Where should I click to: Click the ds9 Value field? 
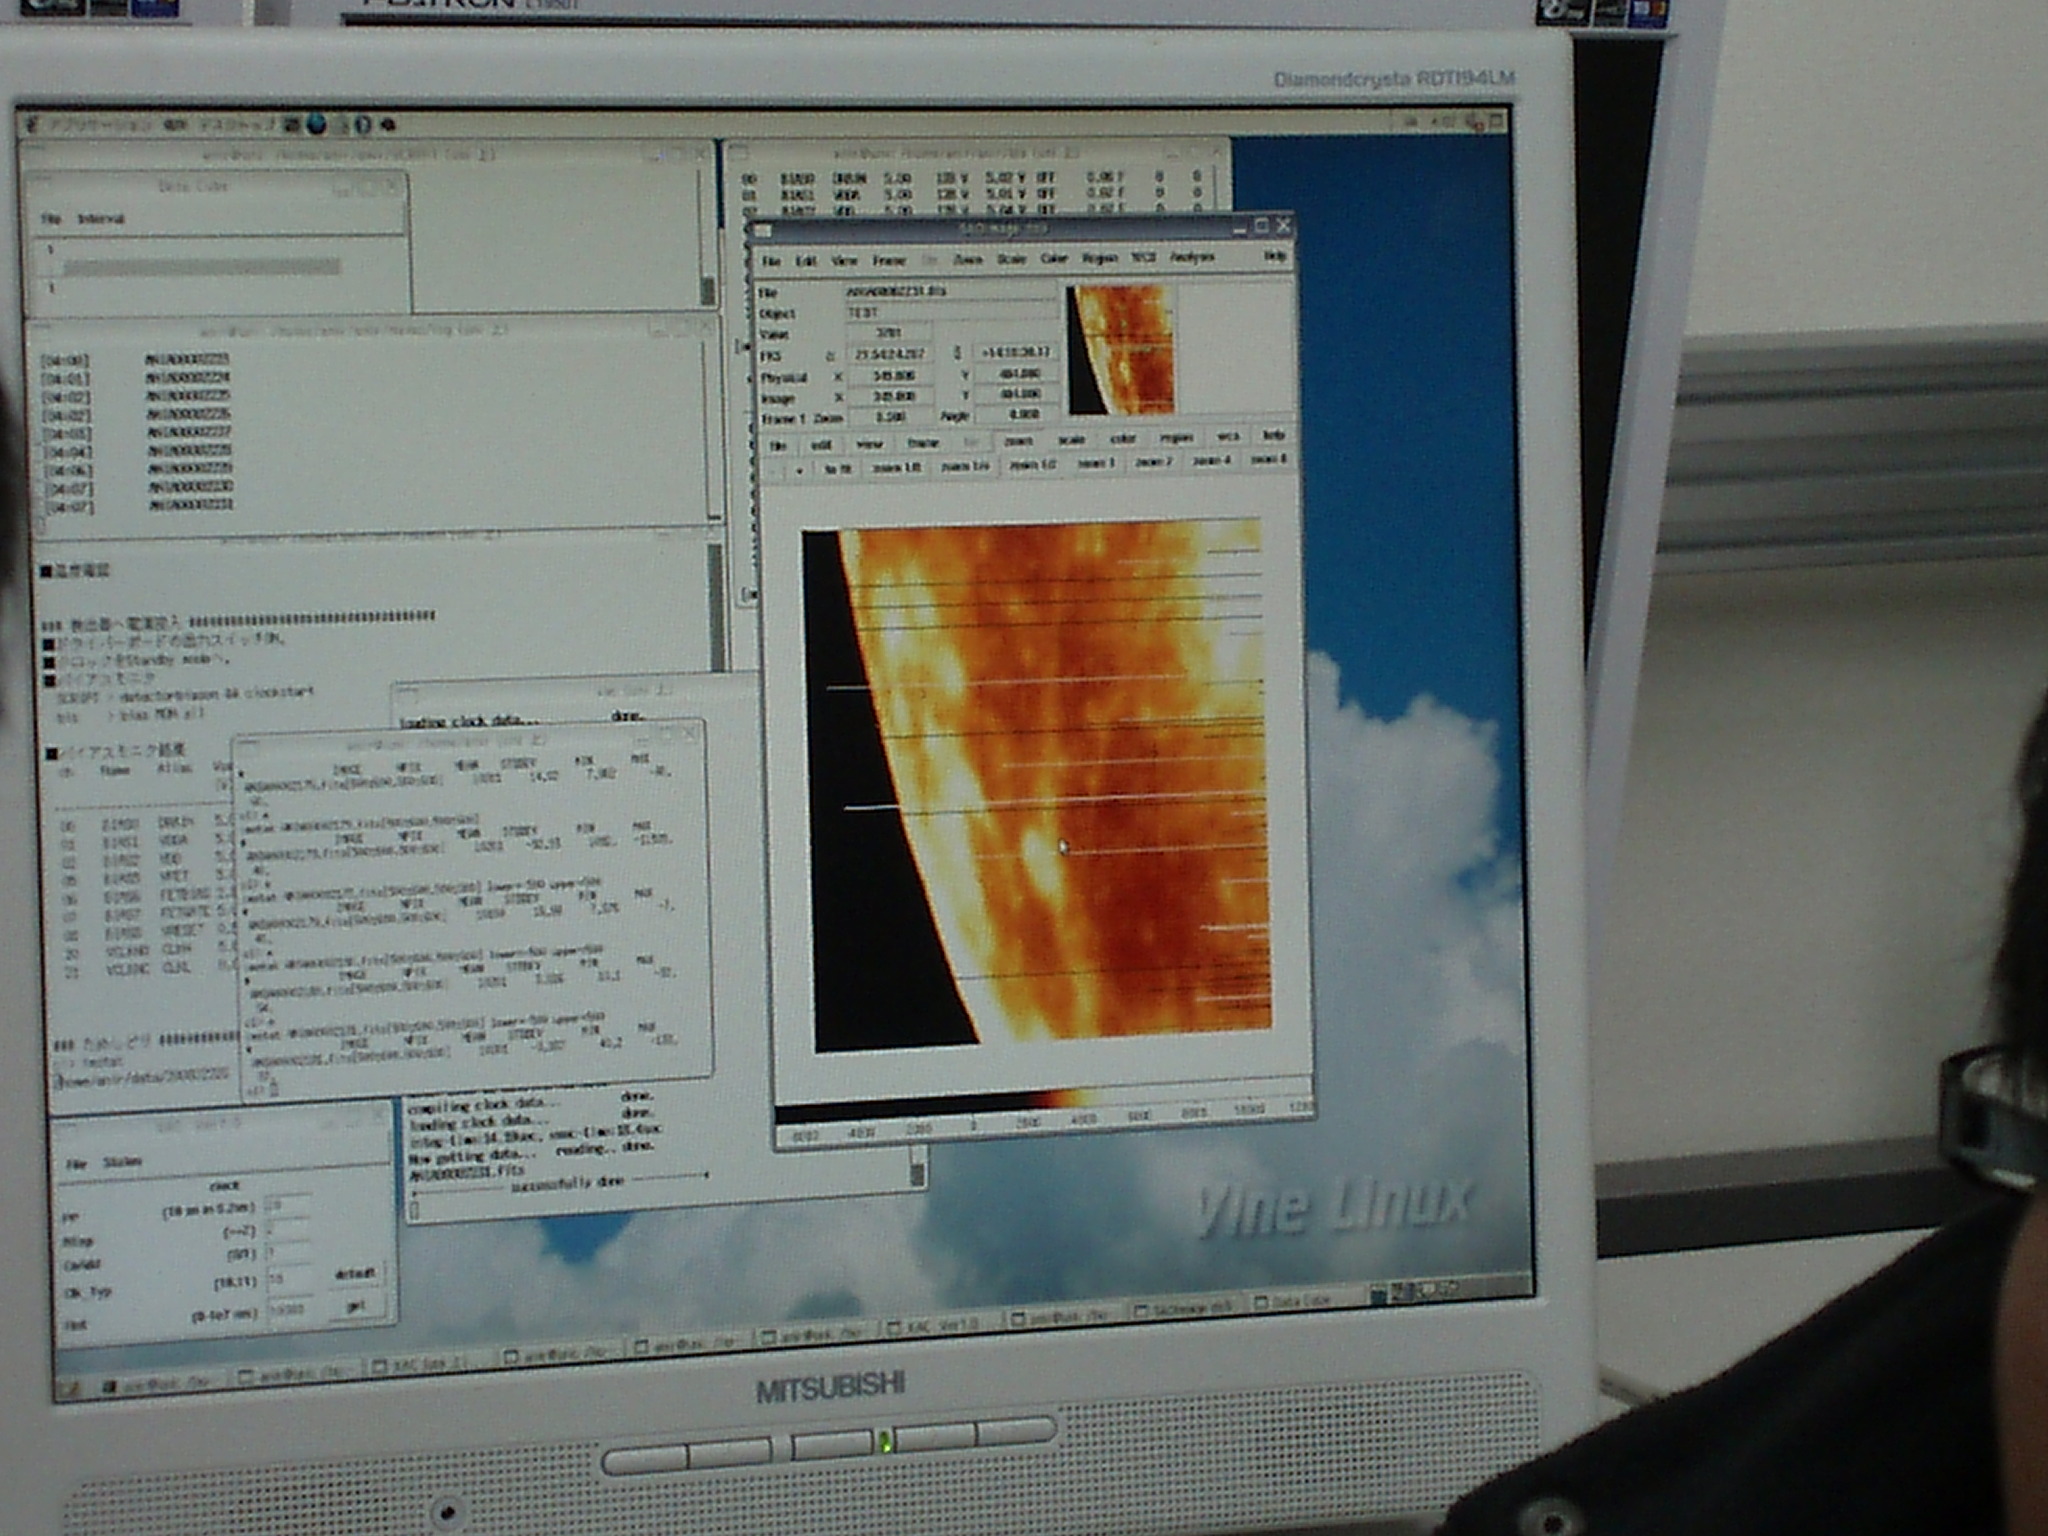pyautogui.click(x=888, y=333)
